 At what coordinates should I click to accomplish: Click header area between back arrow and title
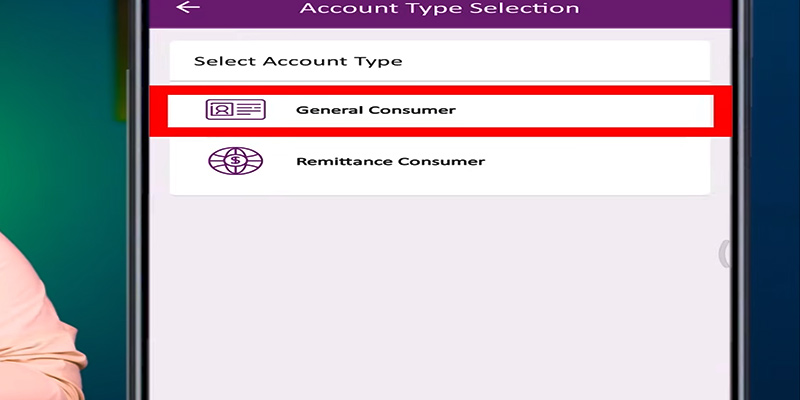coord(250,10)
